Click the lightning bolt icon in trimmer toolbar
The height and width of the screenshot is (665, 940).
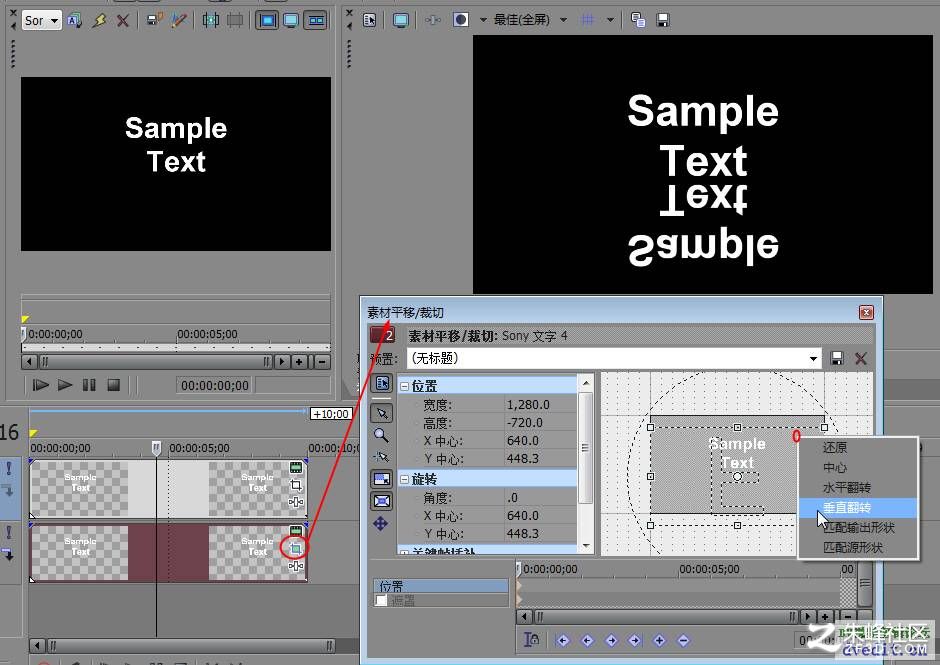[100, 20]
